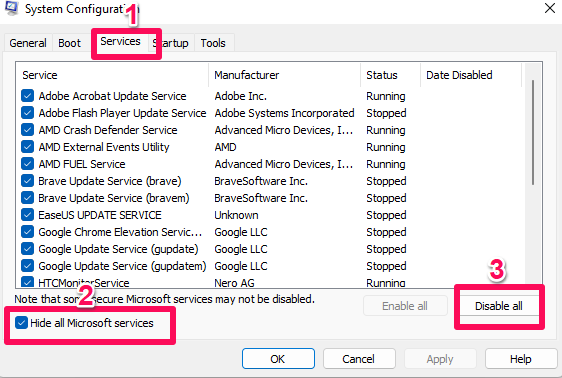The height and width of the screenshot is (378, 562).
Task: Select Running status of AMD External Events Utility
Action: [x=386, y=147]
